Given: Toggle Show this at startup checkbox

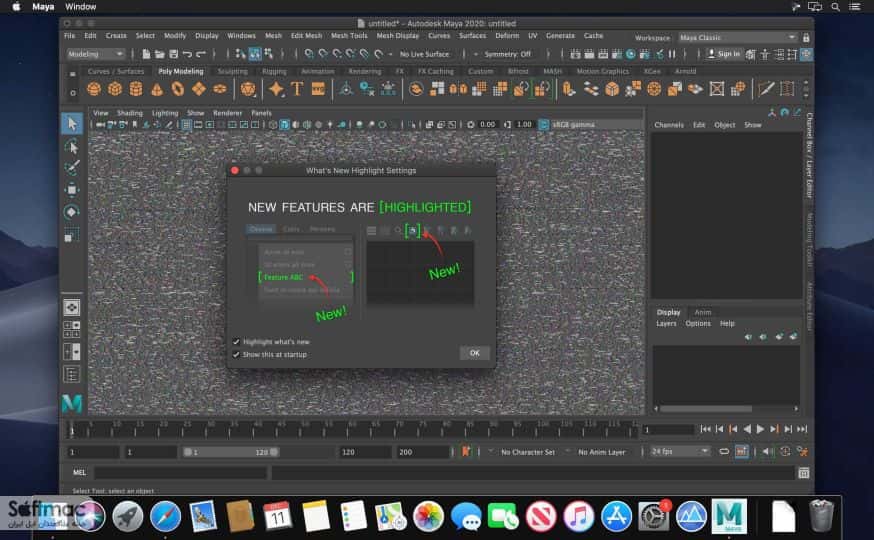Looking at the screenshot, I should coord(236,354).
